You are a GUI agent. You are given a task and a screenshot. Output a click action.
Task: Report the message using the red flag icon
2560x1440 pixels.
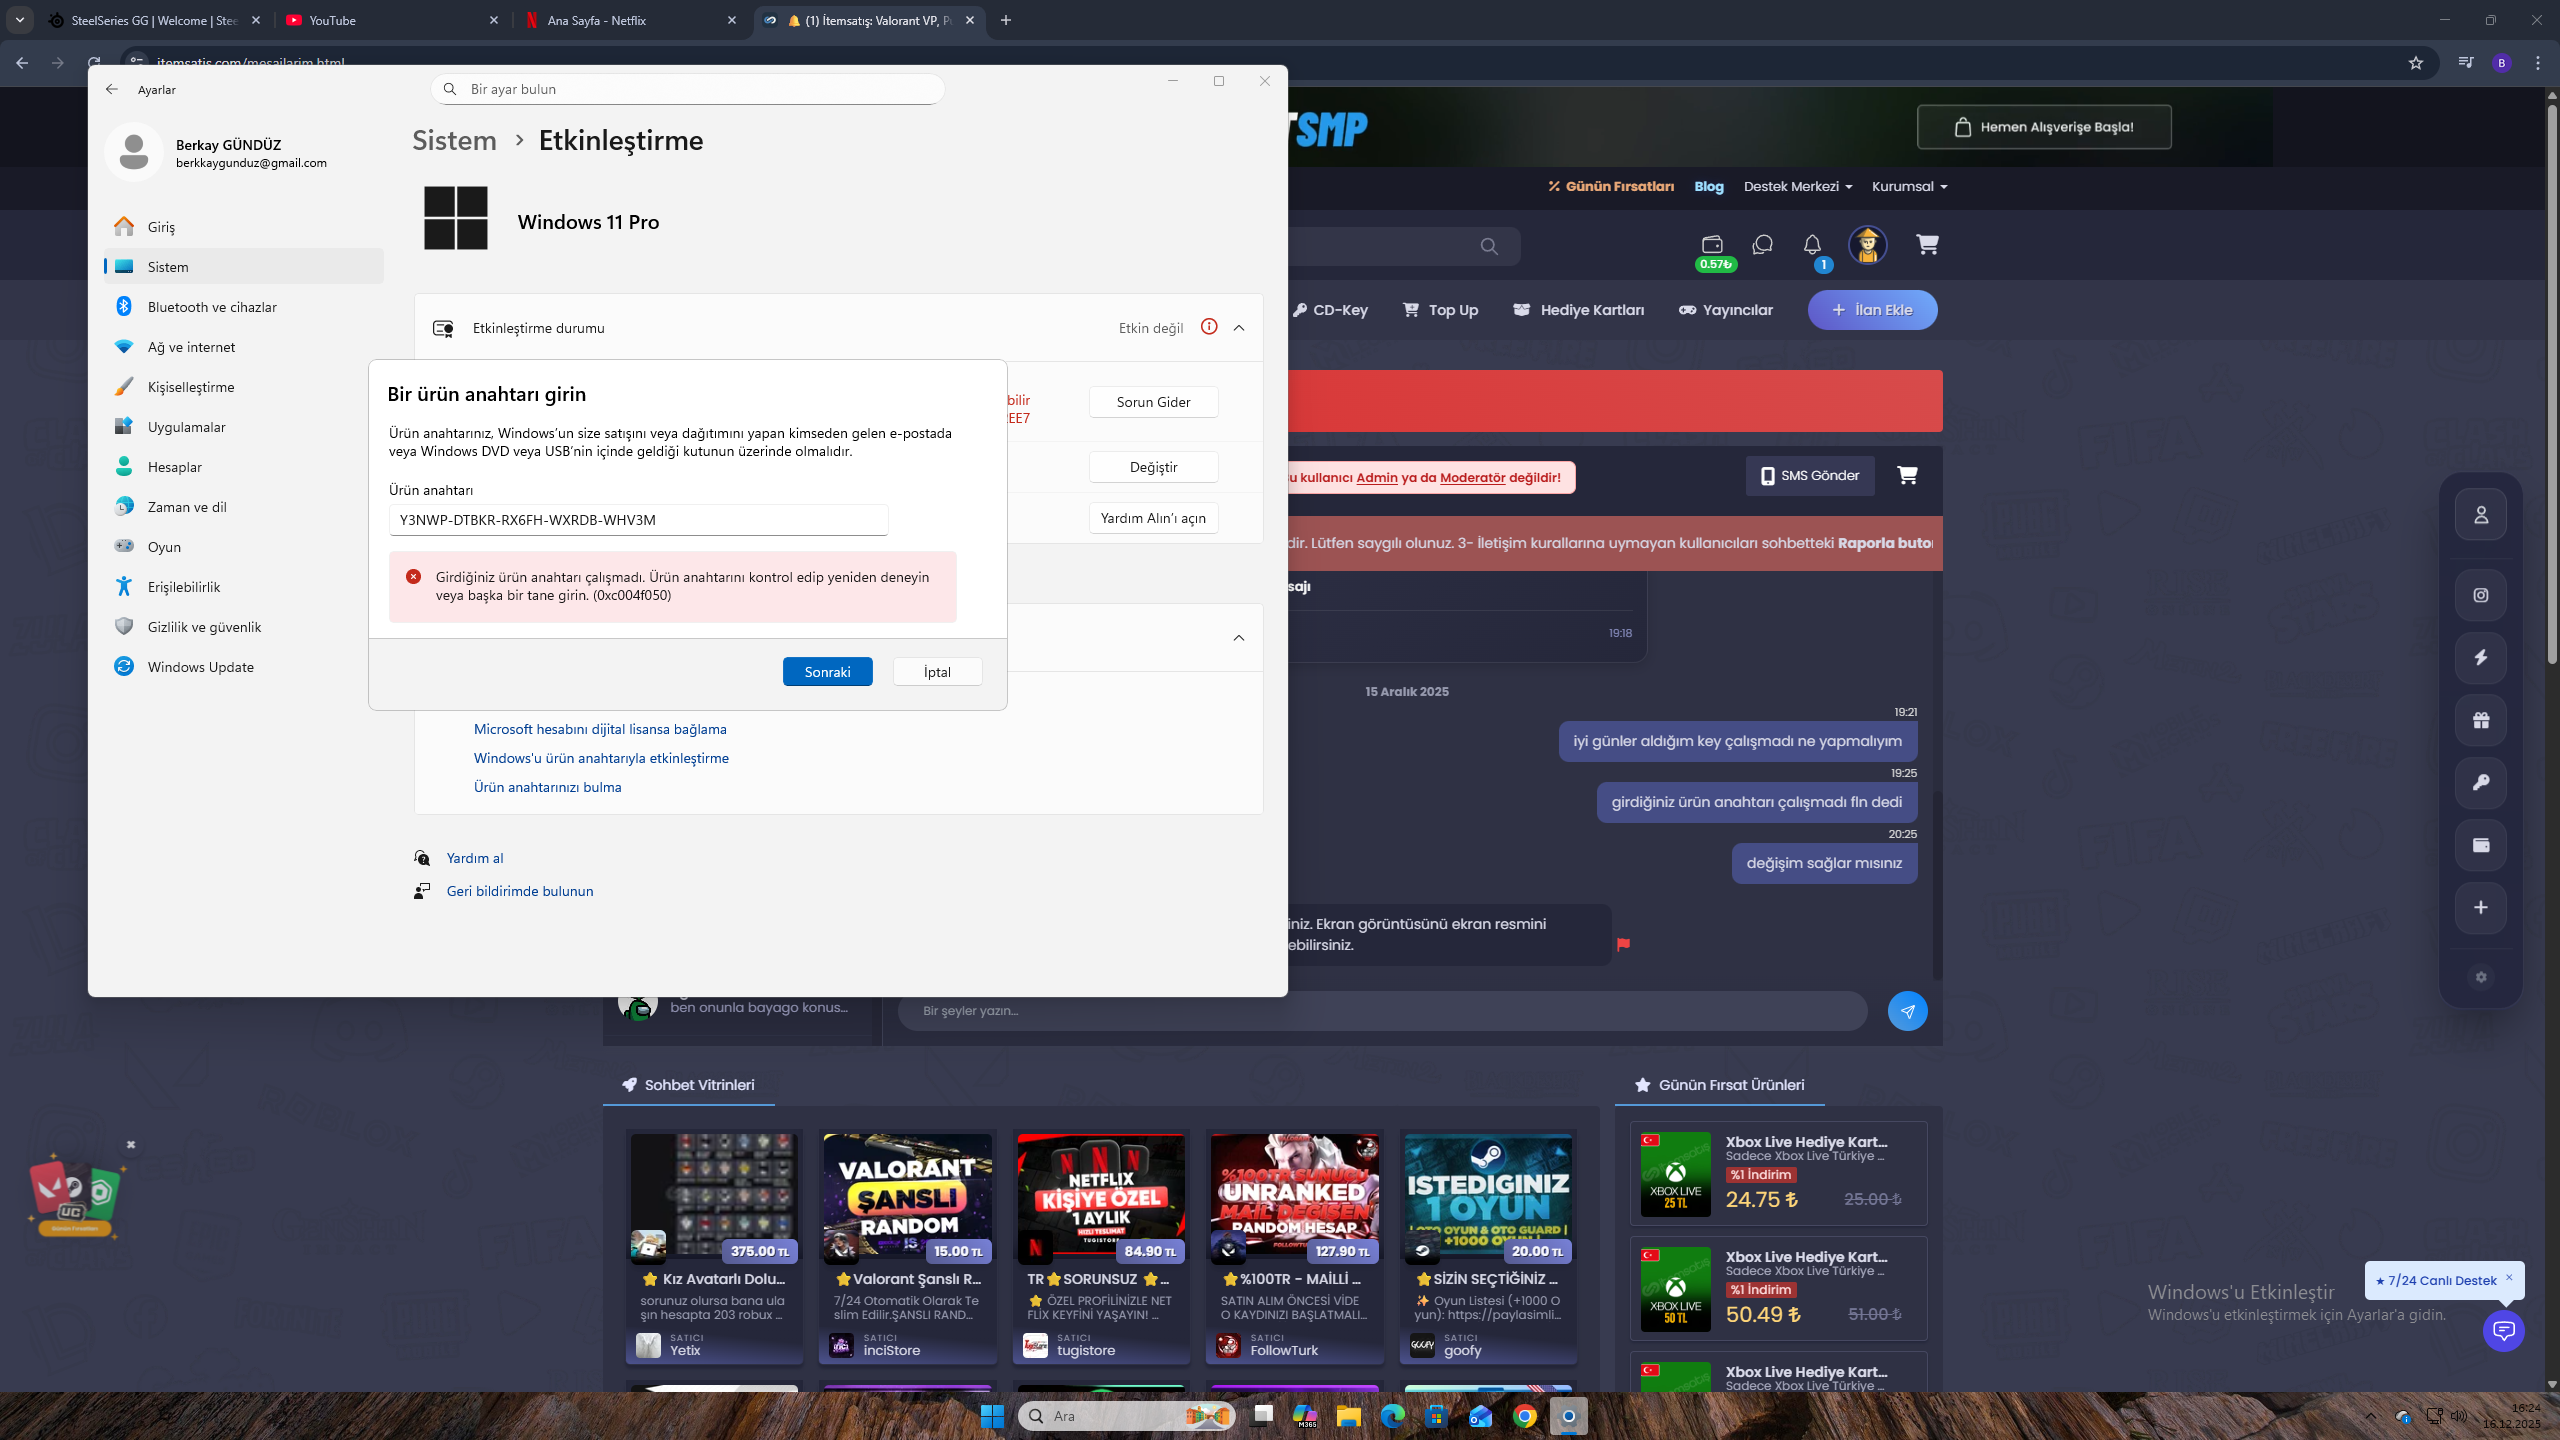1623,944
